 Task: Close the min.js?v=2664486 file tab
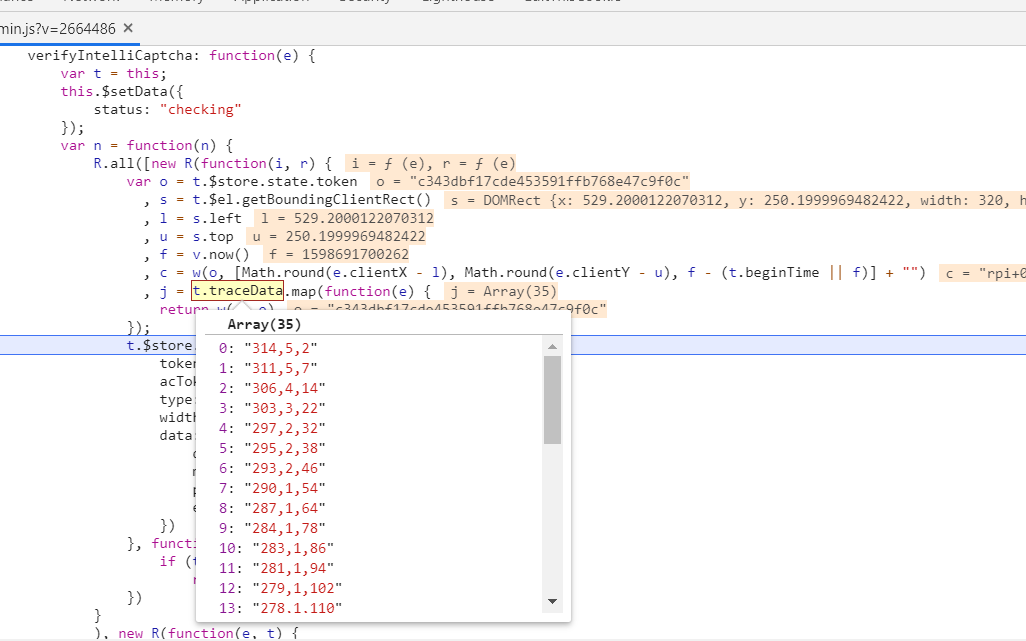127,28
